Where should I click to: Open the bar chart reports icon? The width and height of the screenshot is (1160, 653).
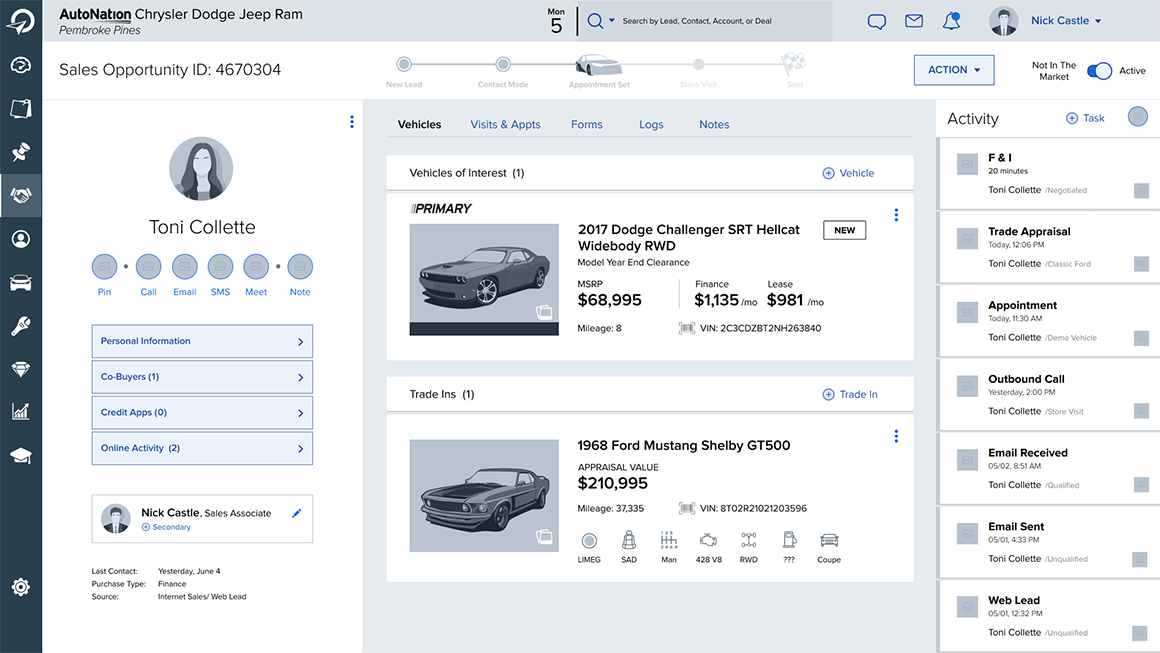point(21,412)
